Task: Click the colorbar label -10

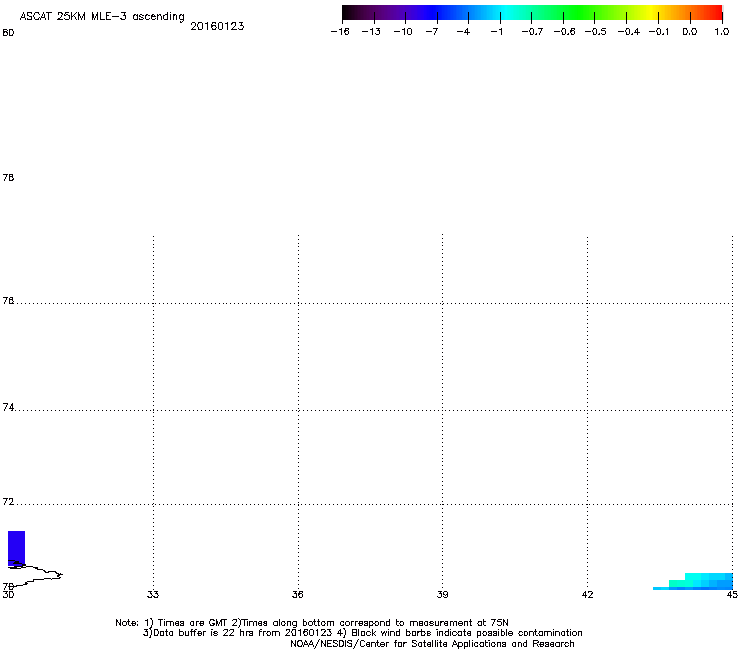Action: [403, 32]
